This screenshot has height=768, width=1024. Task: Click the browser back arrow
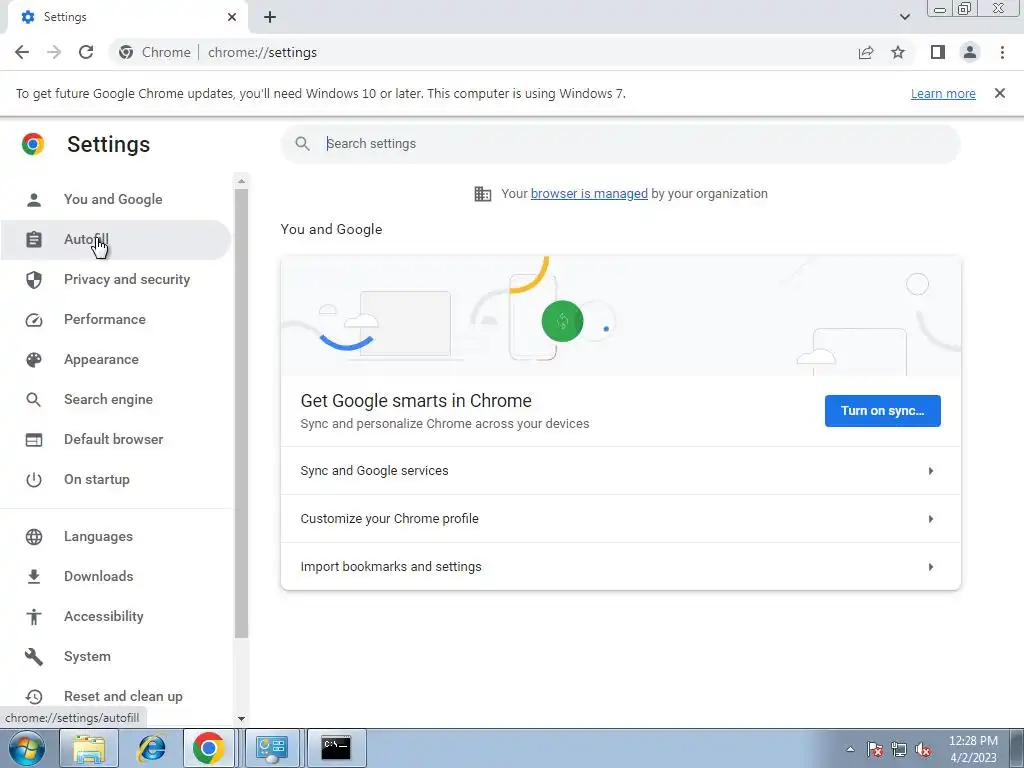(x=22, y=52)
